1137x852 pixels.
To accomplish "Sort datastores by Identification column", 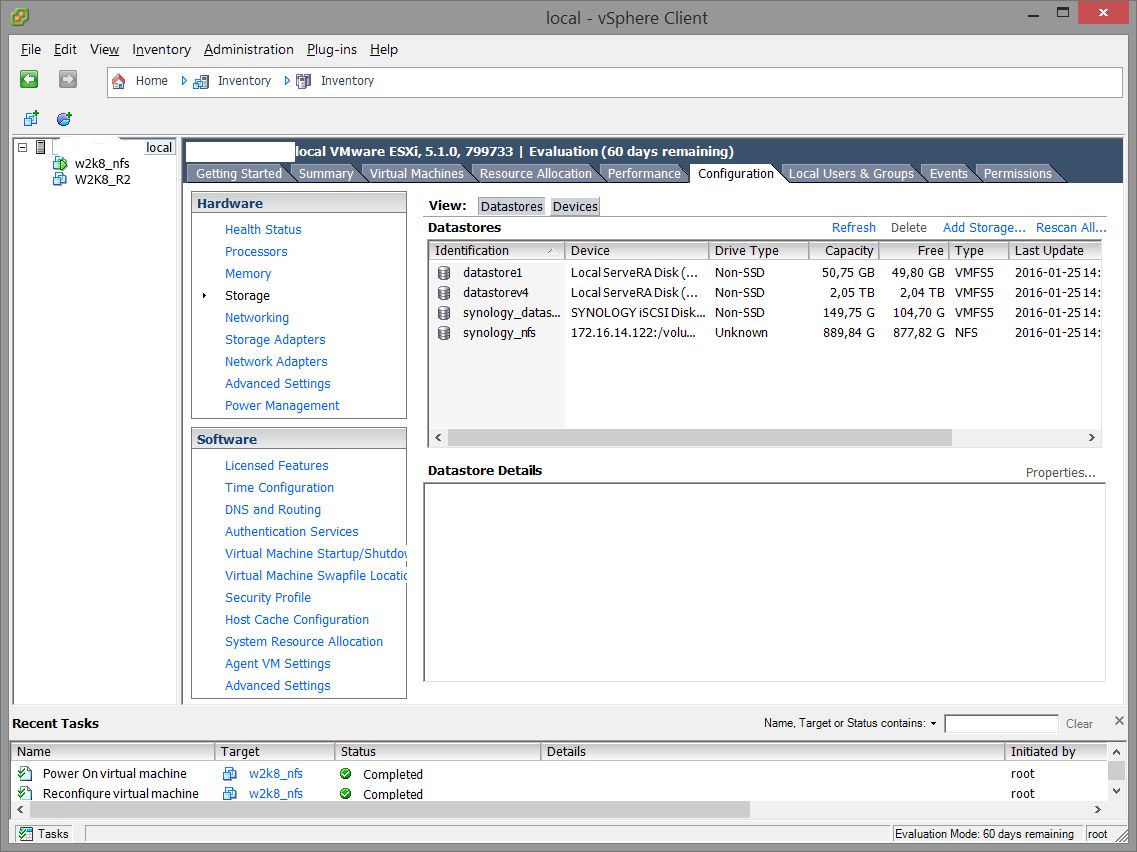I will click(x=496, y=251).
